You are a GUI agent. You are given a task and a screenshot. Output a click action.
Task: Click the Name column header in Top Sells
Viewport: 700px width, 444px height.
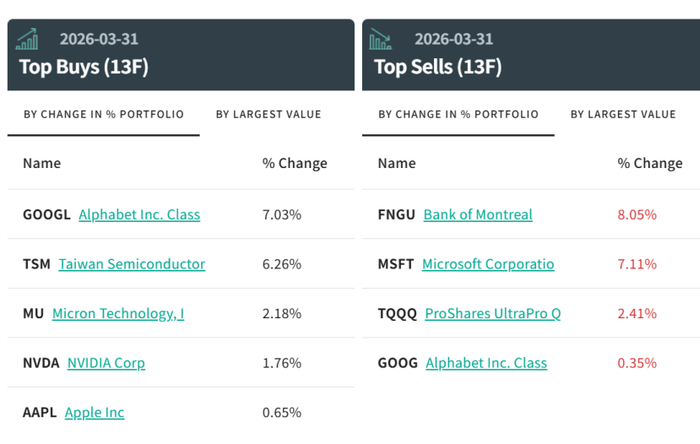[x=397, y=163]
